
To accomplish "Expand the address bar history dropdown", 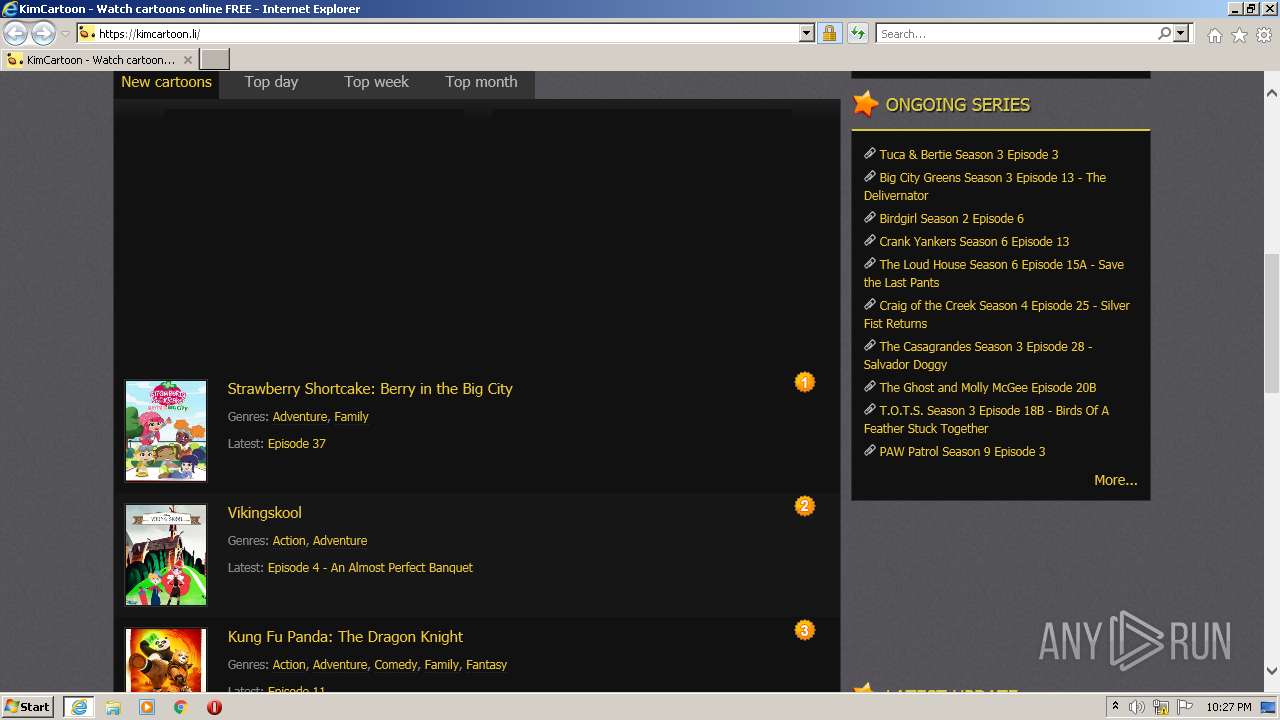I will (x=807, y=33).
